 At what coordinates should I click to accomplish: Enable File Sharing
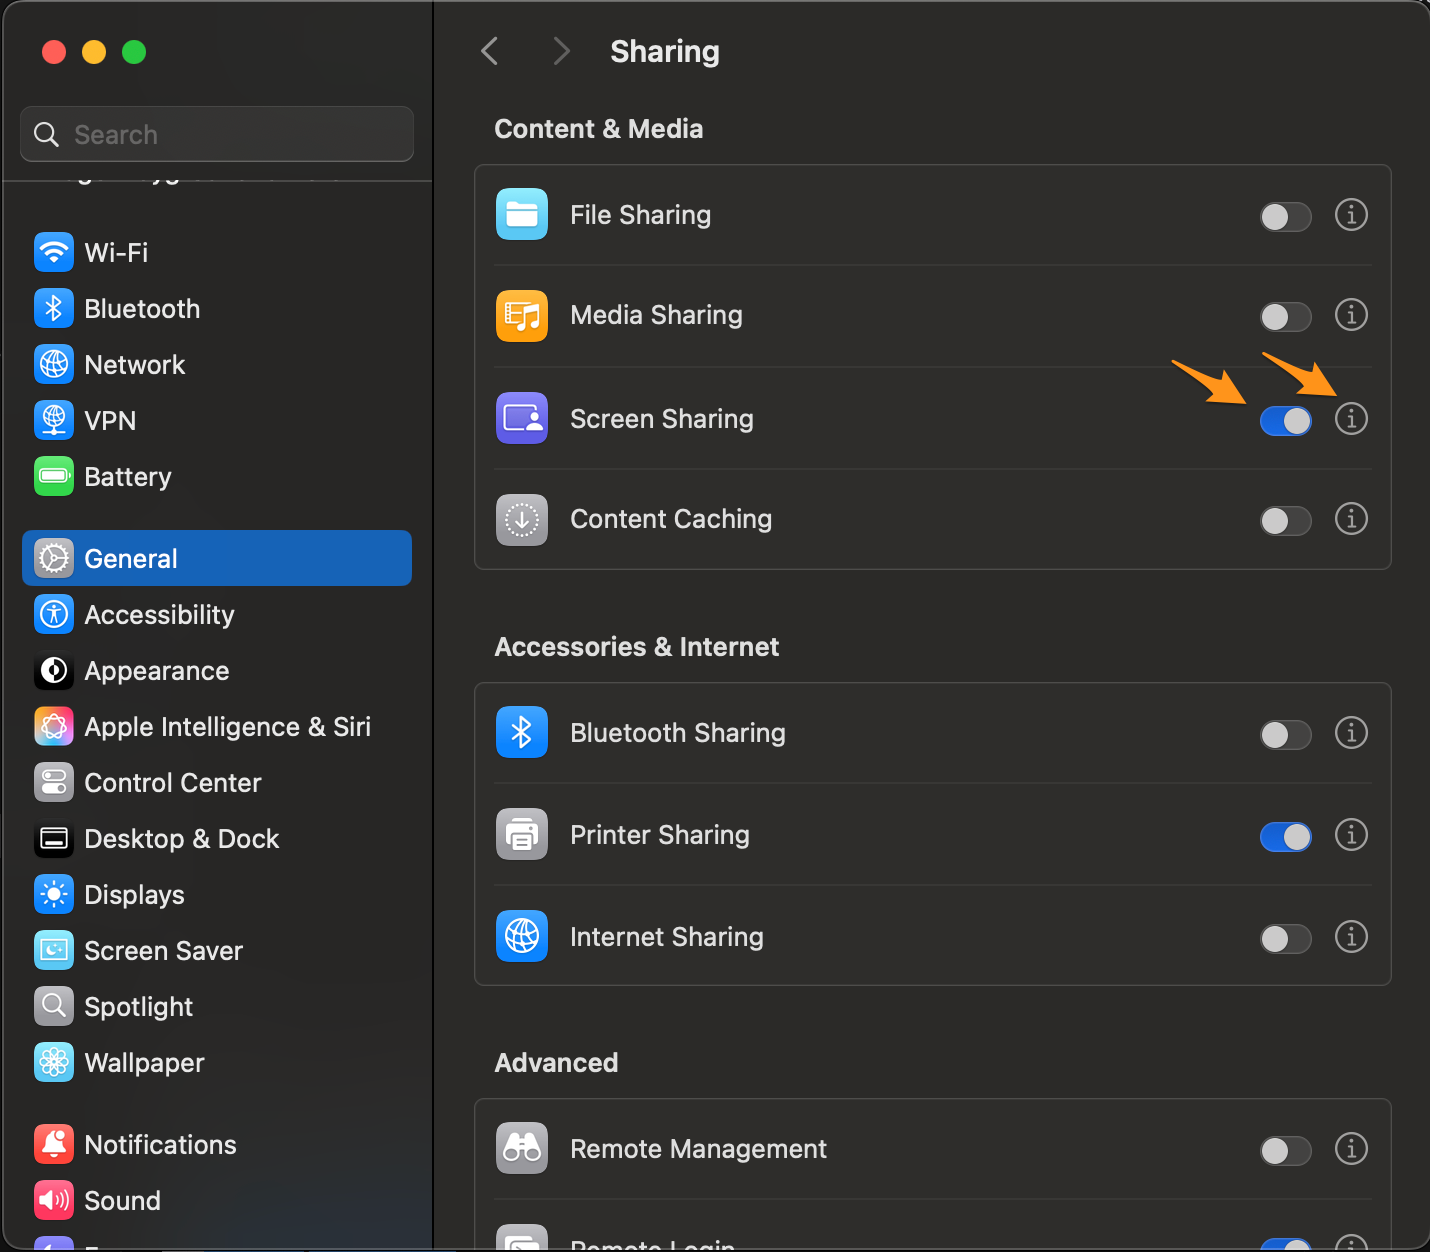tap(1286, 216)
